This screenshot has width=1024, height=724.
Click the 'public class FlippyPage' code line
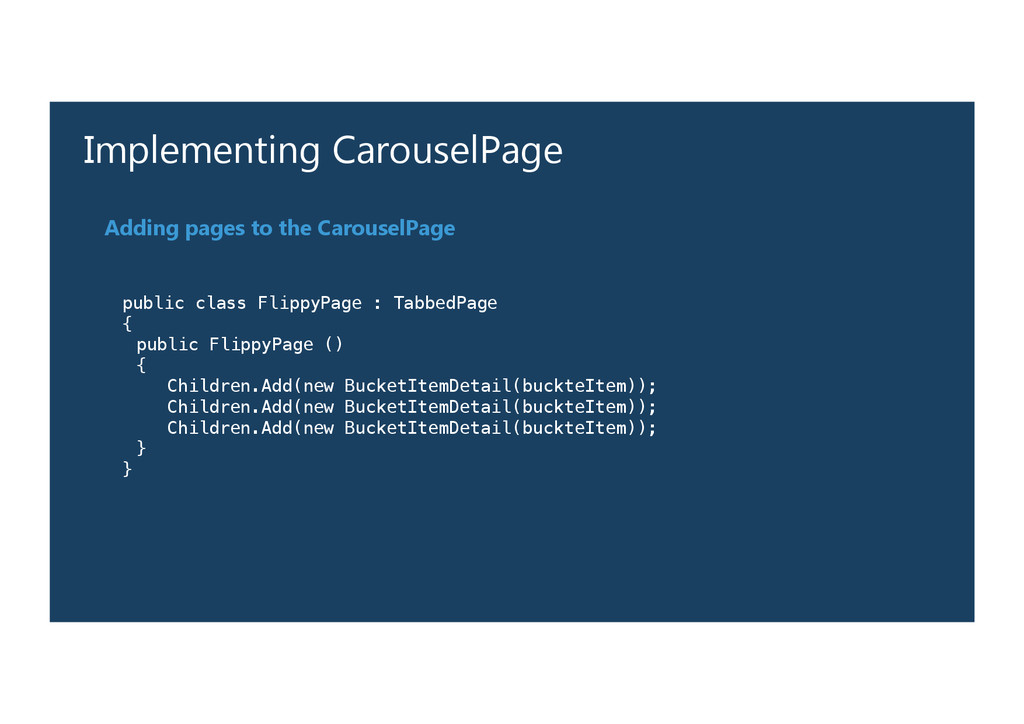309,302
